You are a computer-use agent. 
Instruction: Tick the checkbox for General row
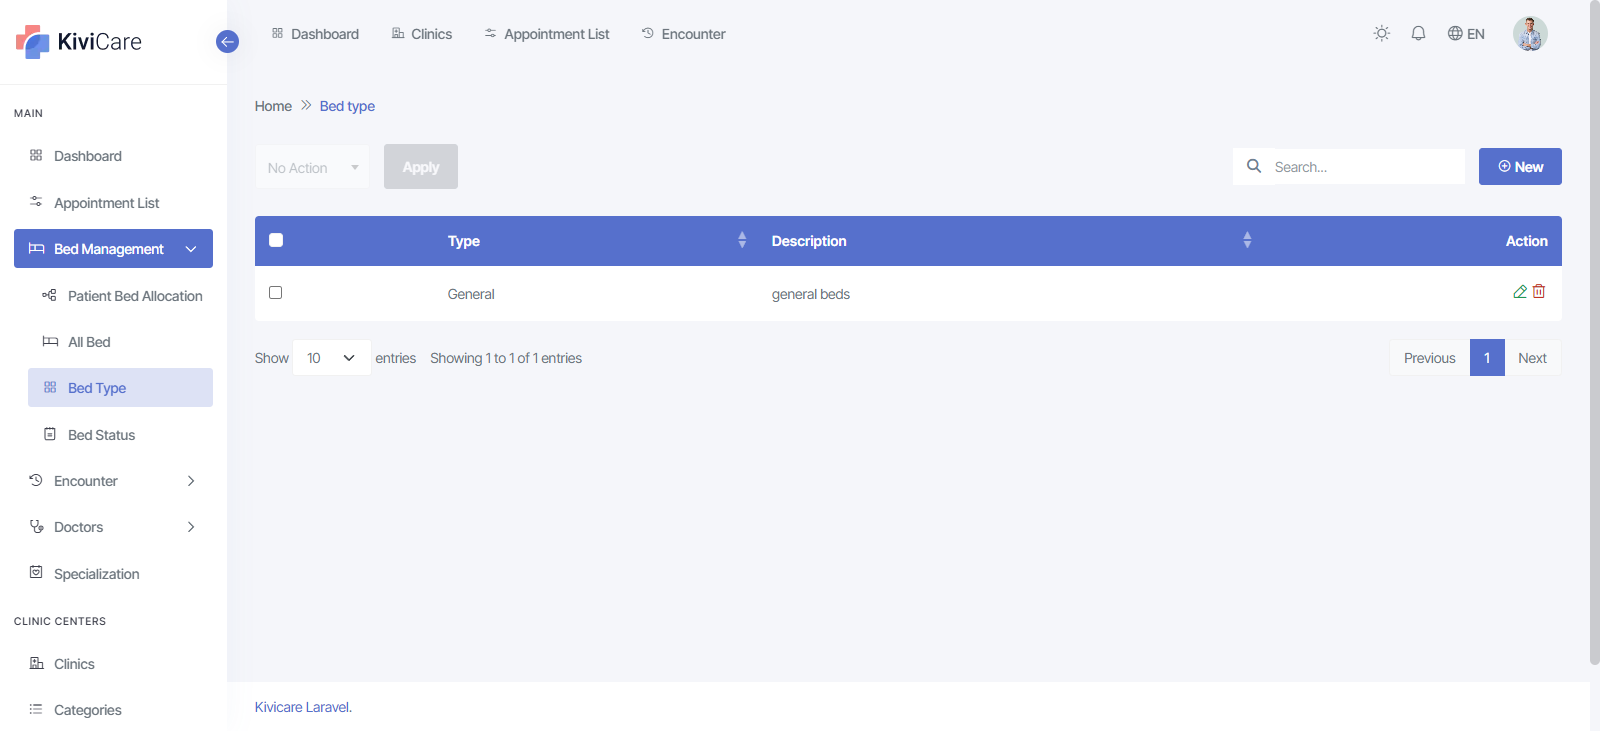point(276,293)
